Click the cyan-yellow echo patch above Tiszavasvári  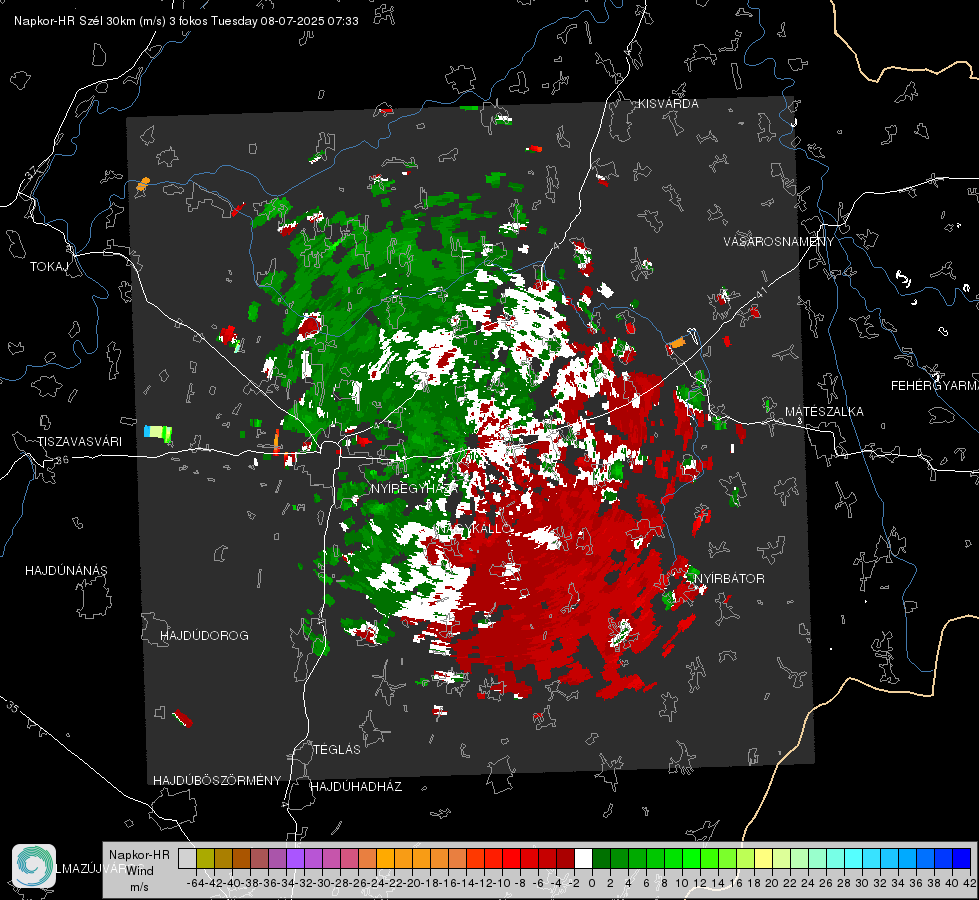pos(158,433)
